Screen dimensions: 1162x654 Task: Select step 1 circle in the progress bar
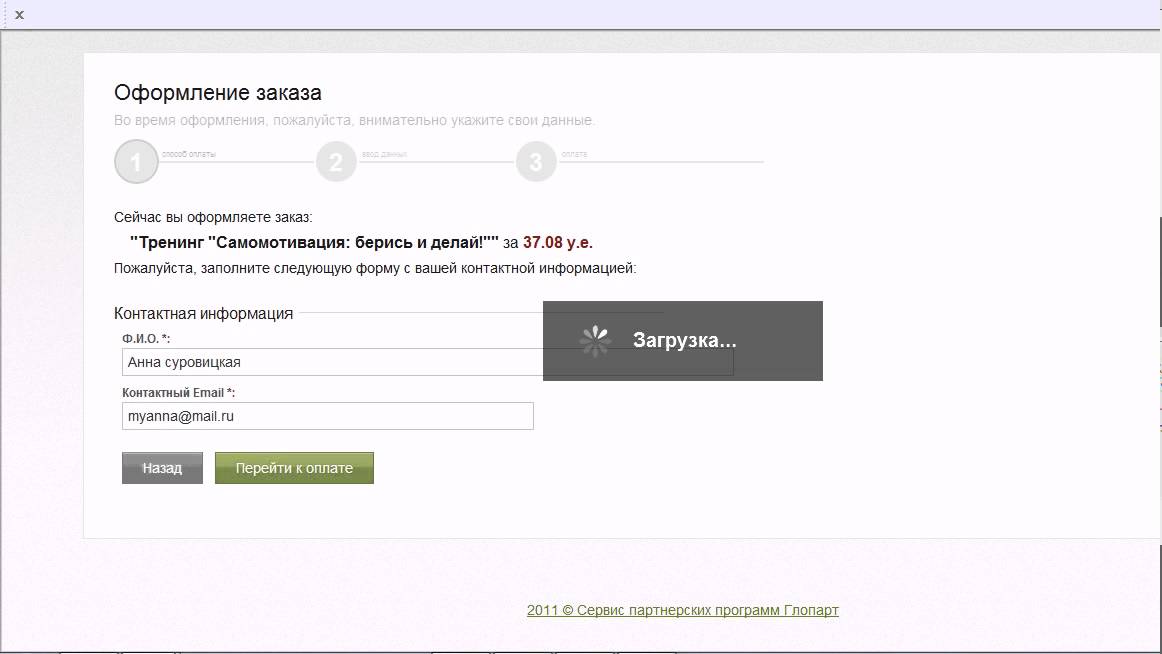tap(136, 161)
